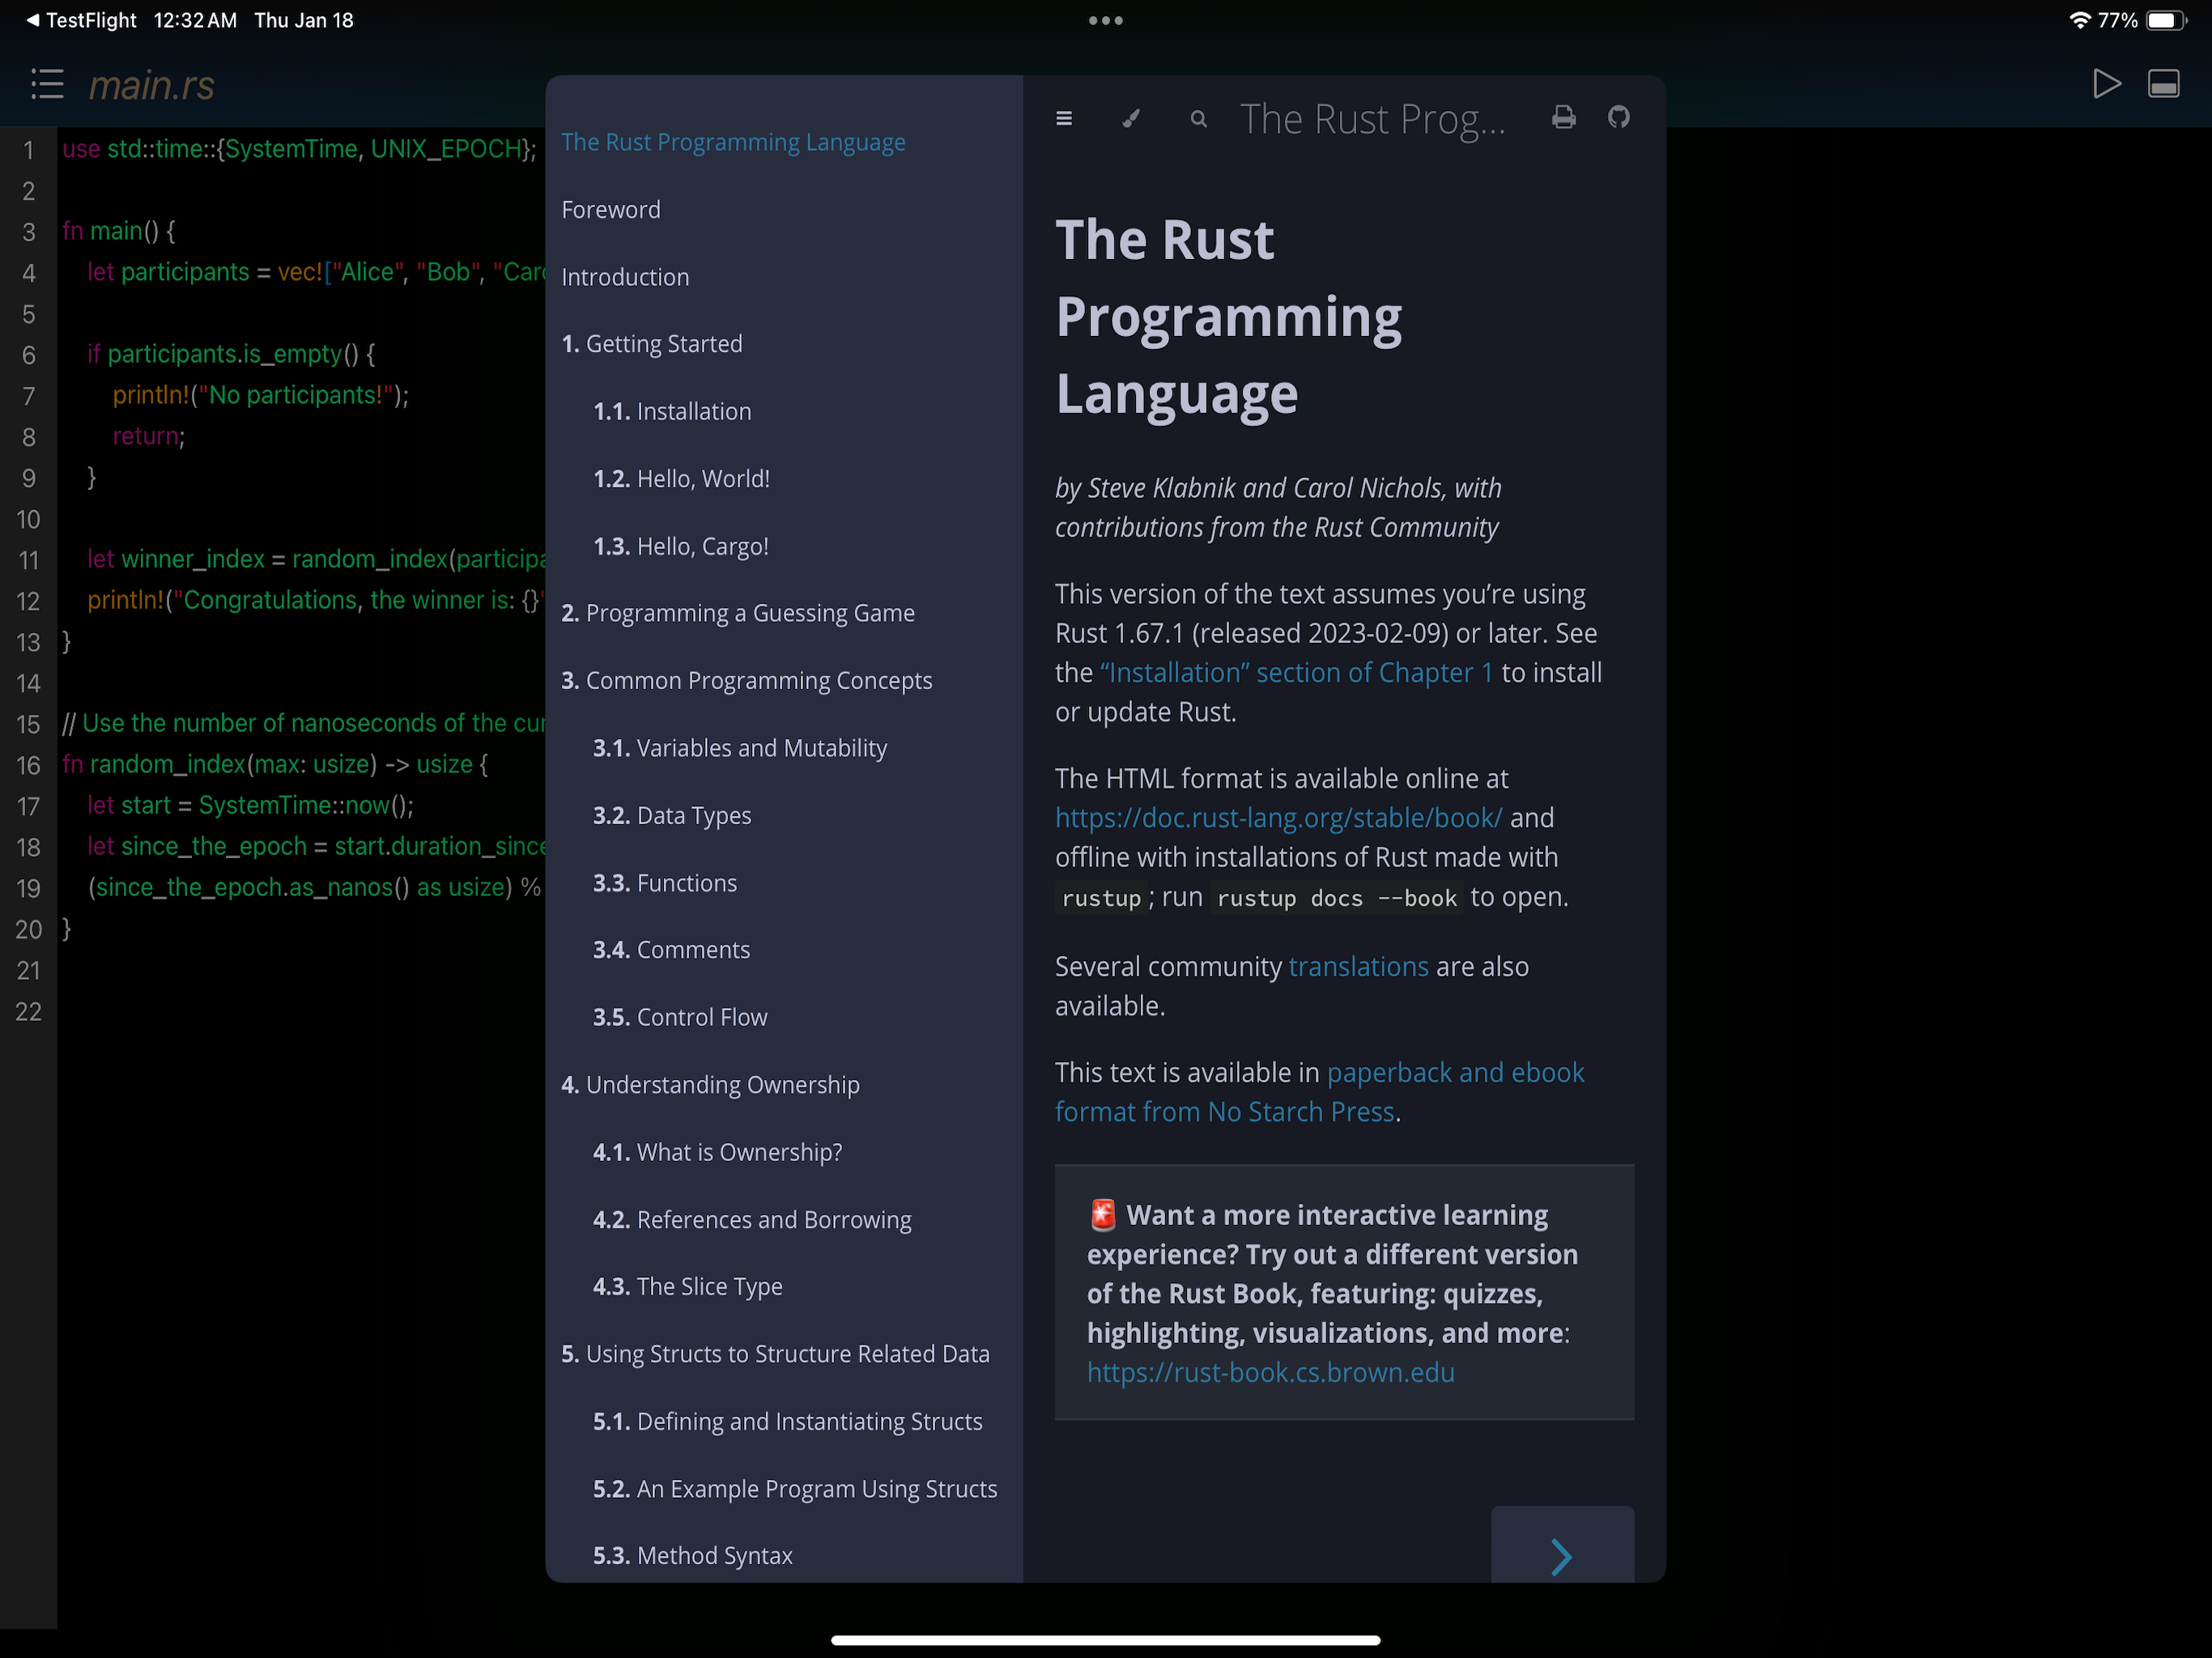Image resolution: width=2212 pixels, height=1658 pixels.
Task: Run the code with play icon
Action: click(x=2106, y=84)
